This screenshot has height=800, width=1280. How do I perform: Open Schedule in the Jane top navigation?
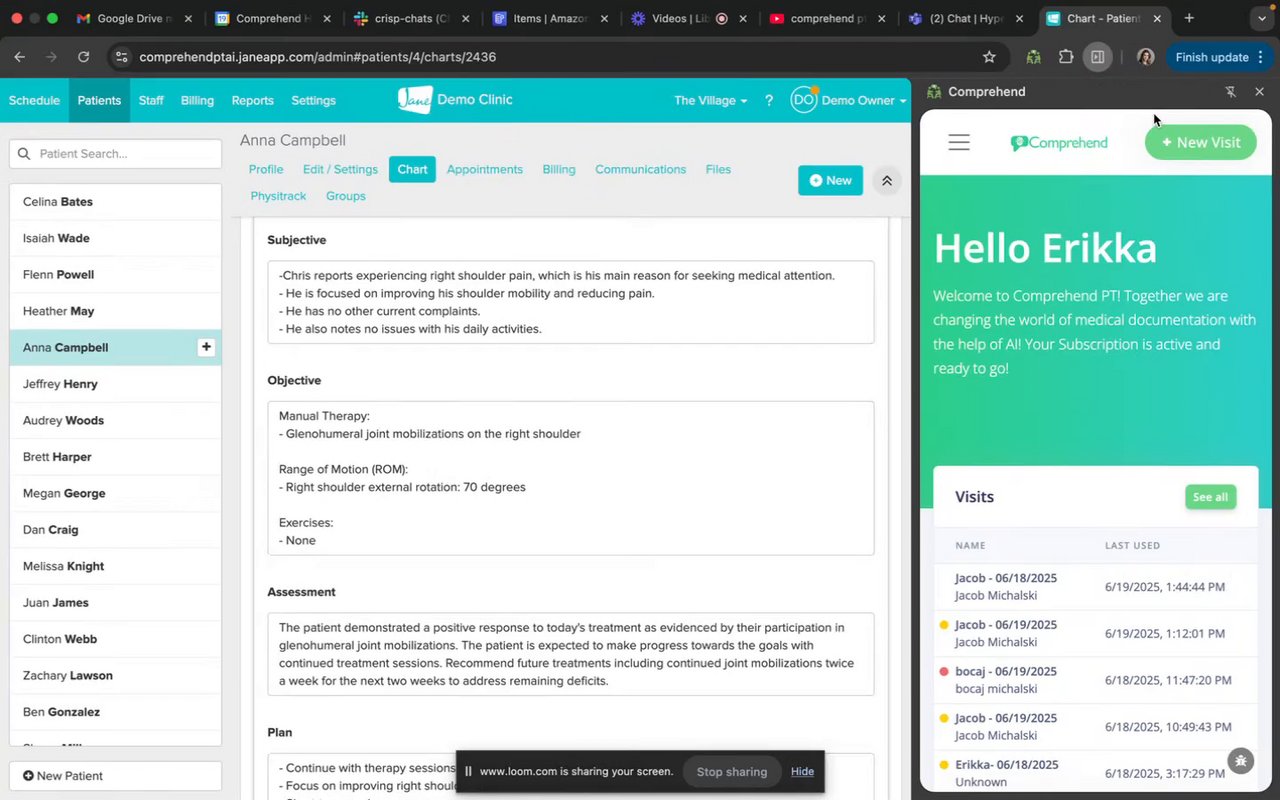coord(34,100)
